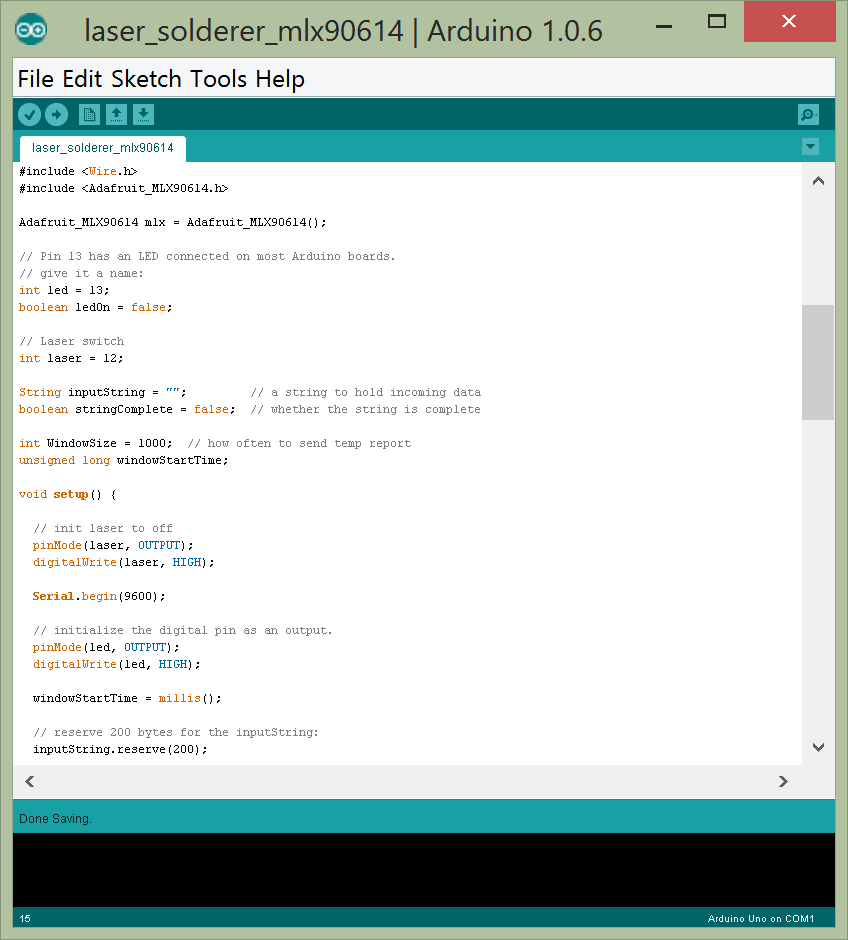
Task: Click the horizontal scrollbar left arrow
Action: 30,781
